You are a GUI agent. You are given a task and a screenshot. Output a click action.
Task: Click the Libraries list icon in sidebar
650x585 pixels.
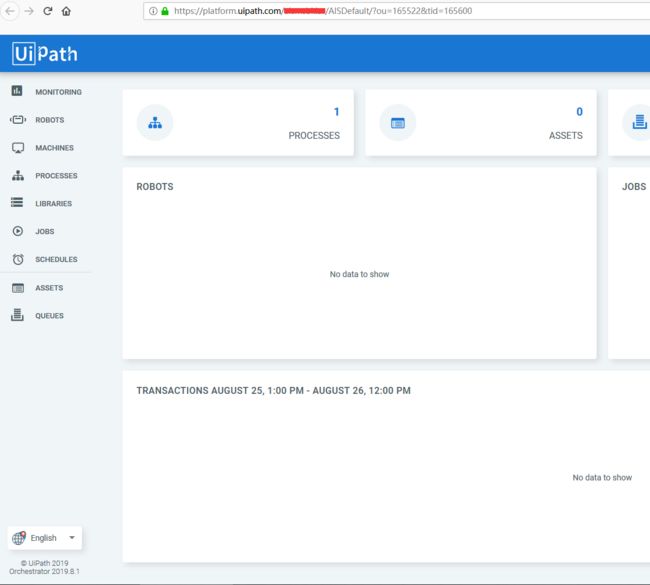click(17, 203)
